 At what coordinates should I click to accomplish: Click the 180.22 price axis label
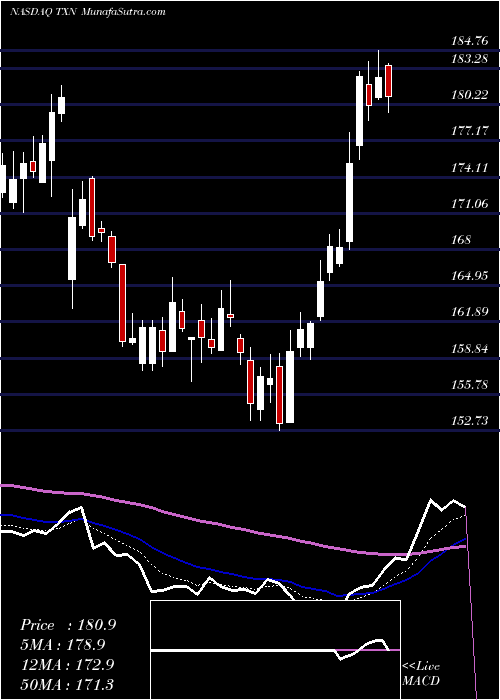coord(470,95)
